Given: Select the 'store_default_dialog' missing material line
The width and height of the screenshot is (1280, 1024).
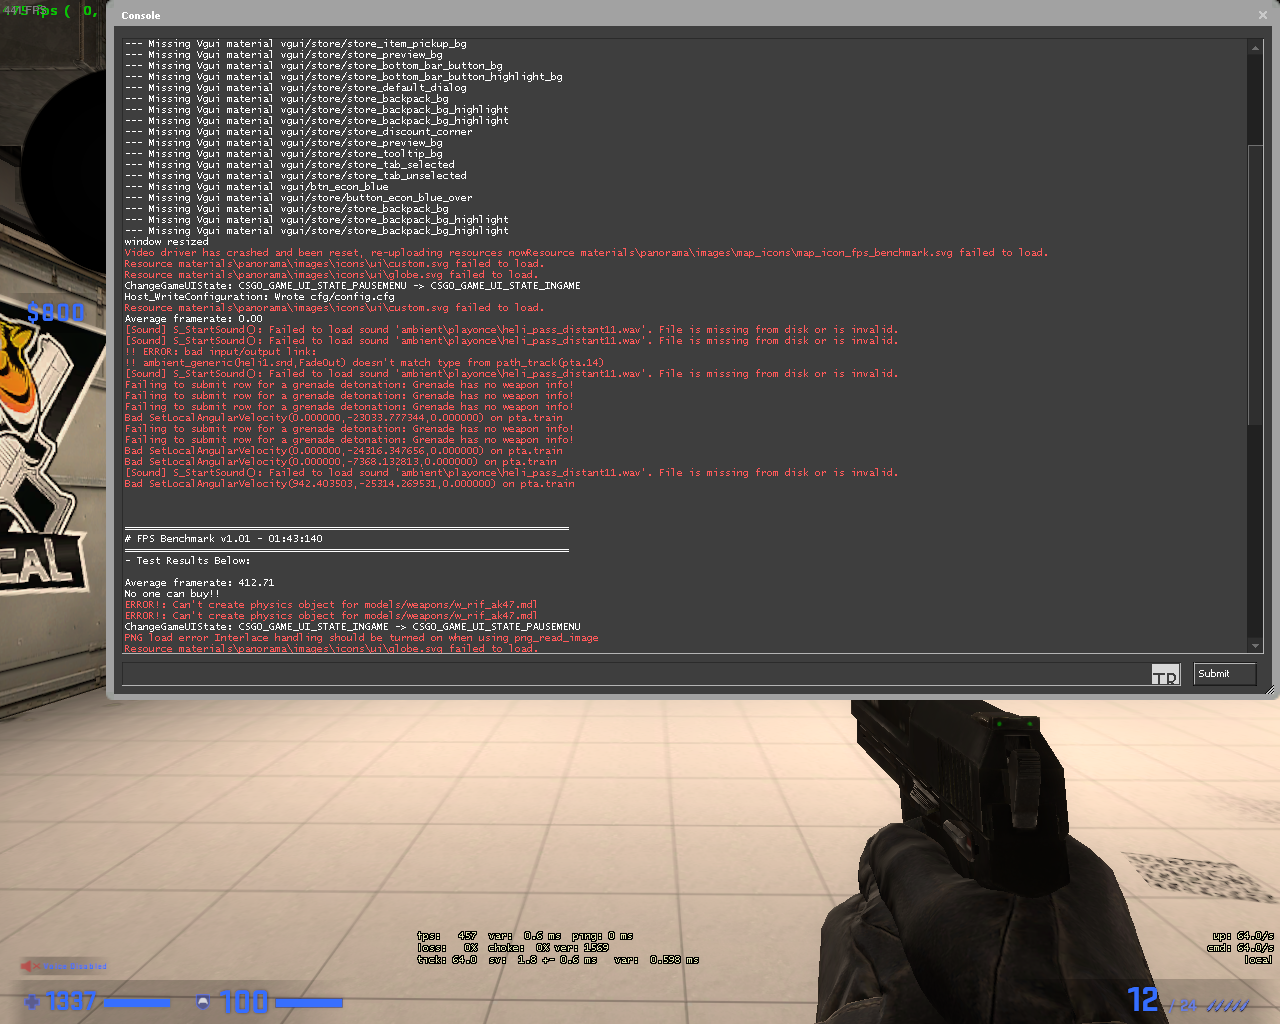Looking at the screenshot, I should pos(295,88).
